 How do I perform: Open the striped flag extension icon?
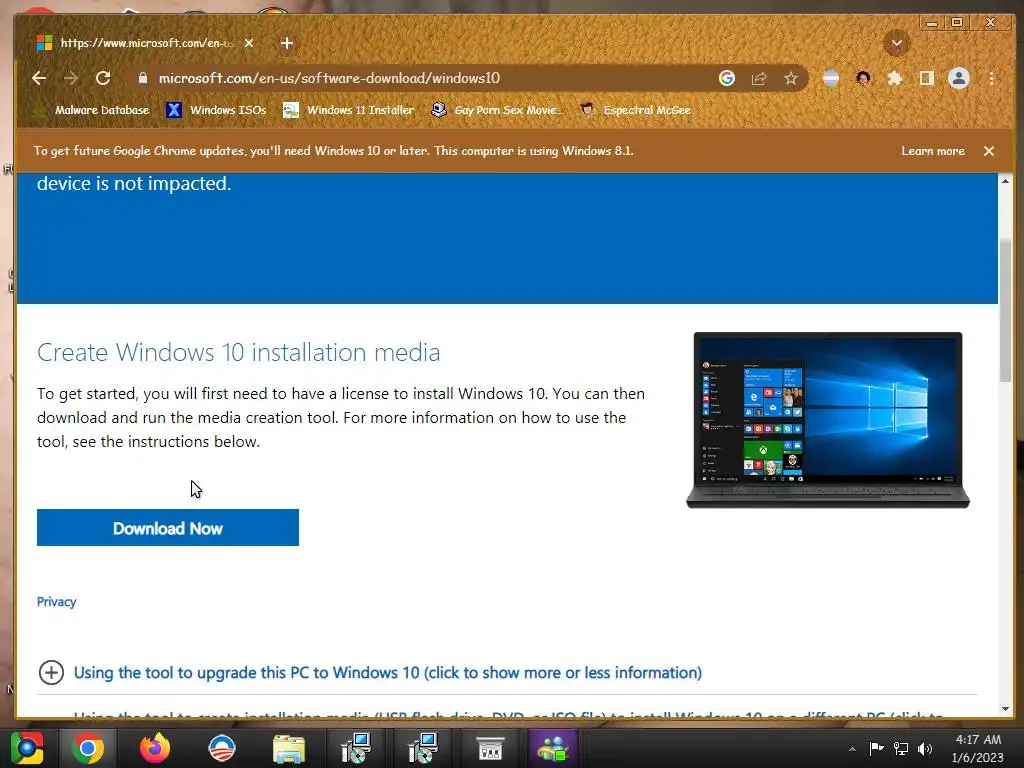tap(831, 78)
